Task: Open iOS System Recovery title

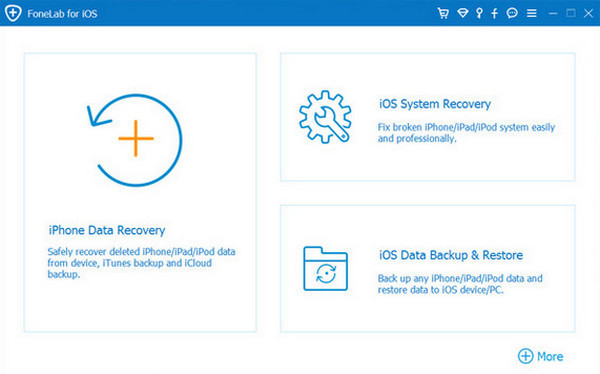Action: tap(435, 104)
